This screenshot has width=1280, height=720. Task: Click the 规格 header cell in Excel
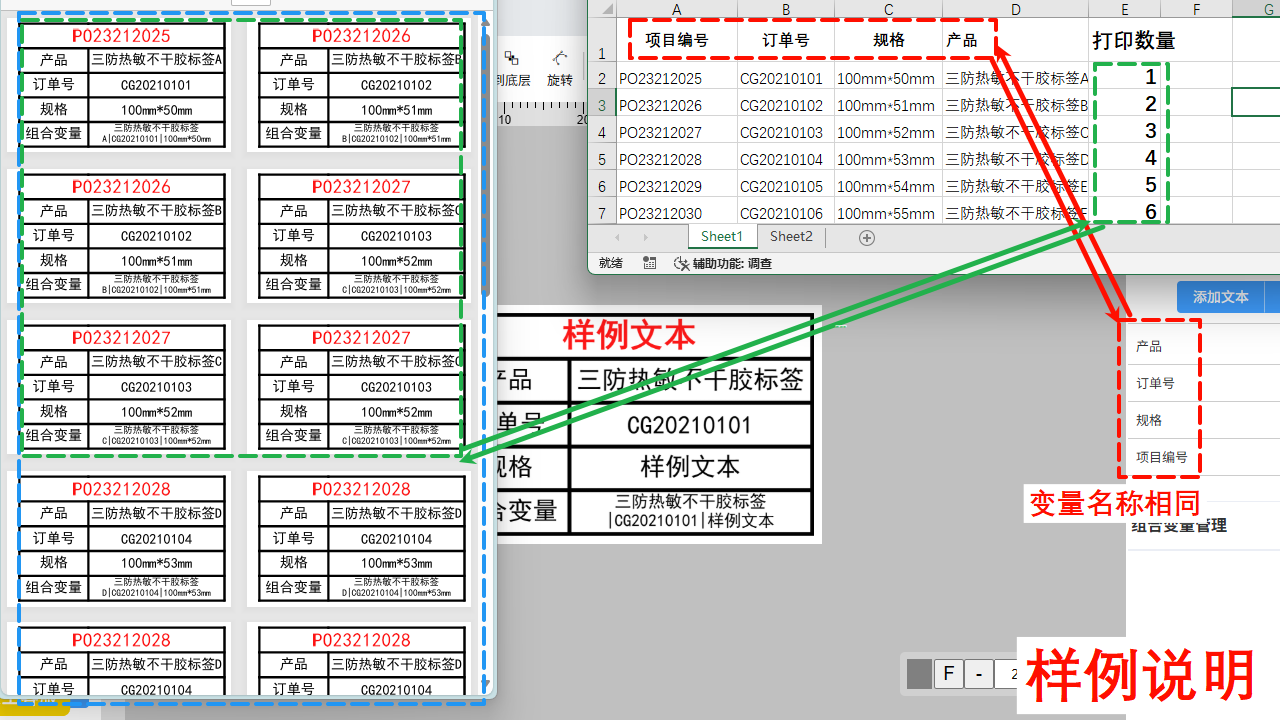[x=888, y=41]
